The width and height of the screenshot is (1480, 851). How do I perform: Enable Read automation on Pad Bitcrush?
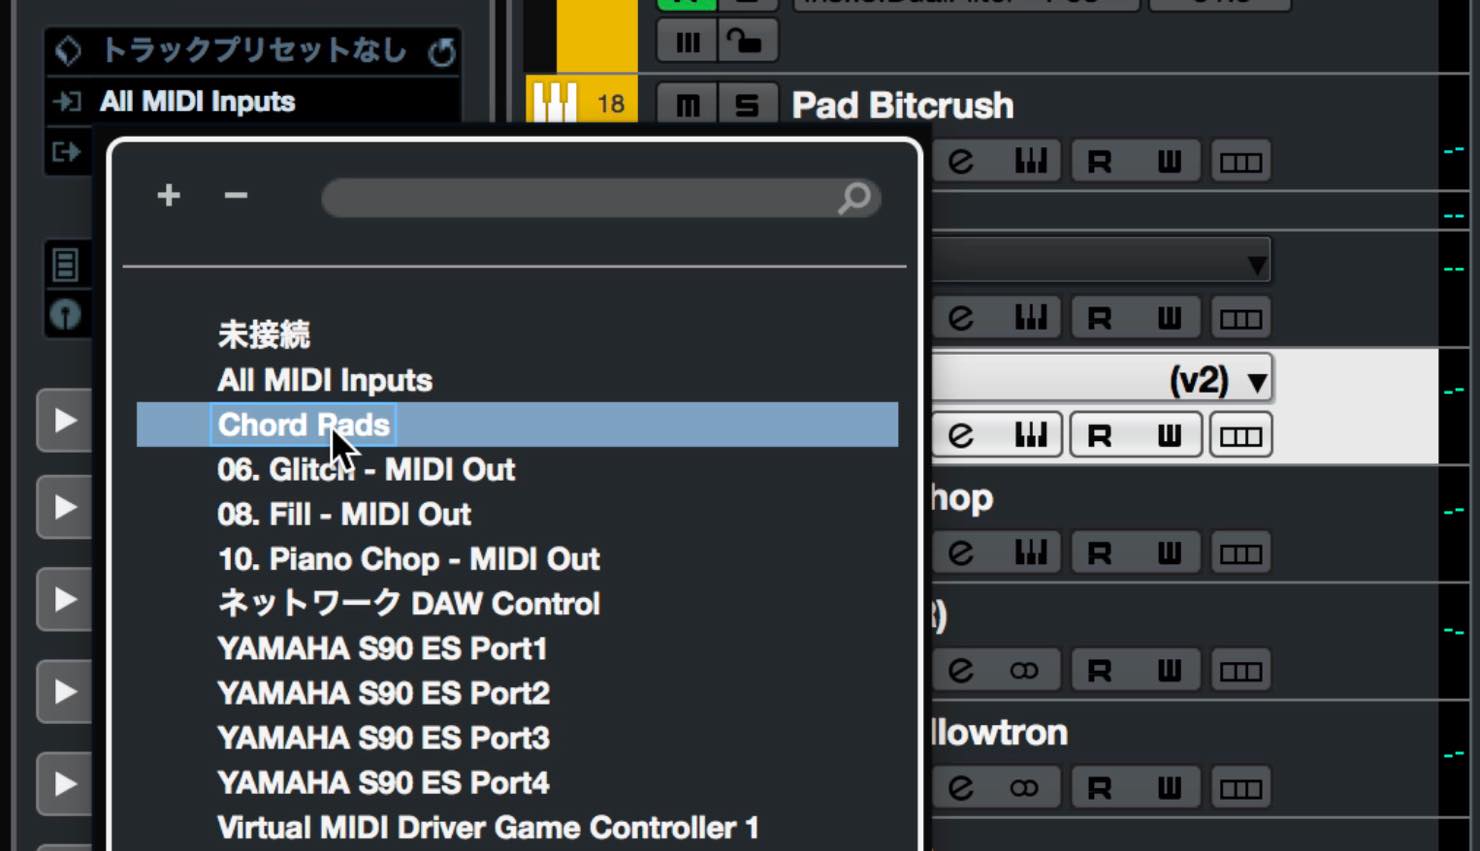point(1100,161)
